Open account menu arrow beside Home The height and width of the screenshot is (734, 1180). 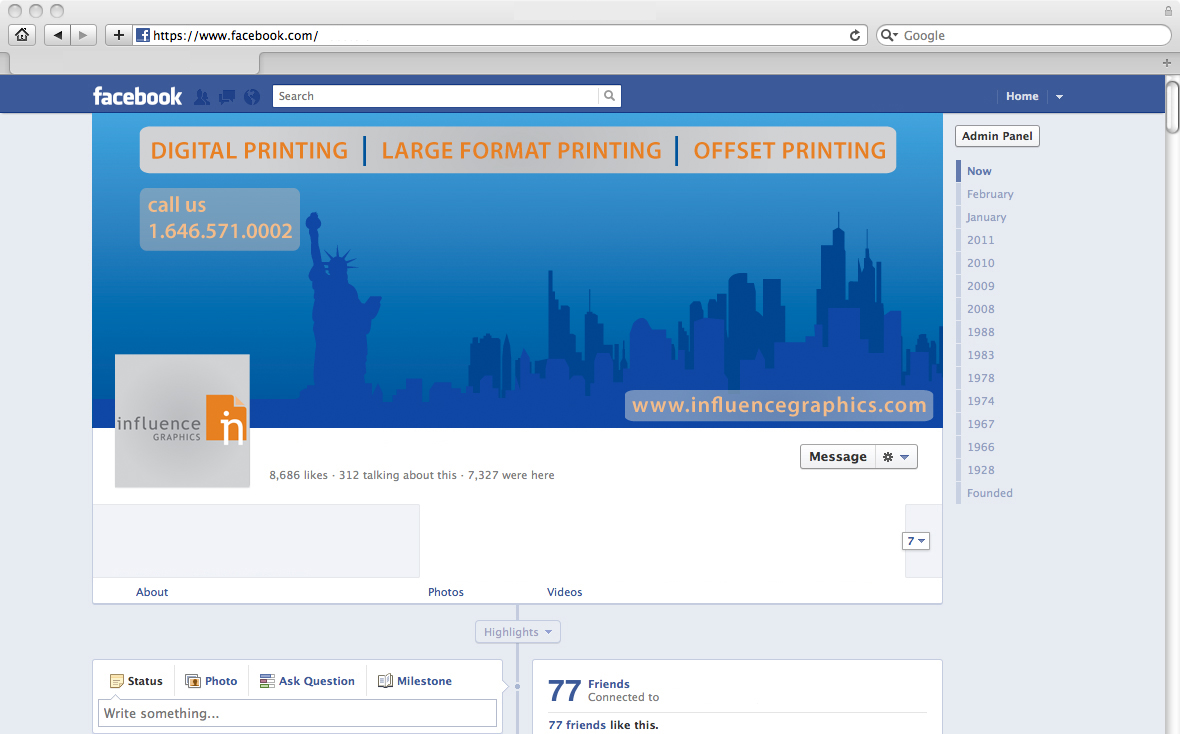(x=1059, y=96)
